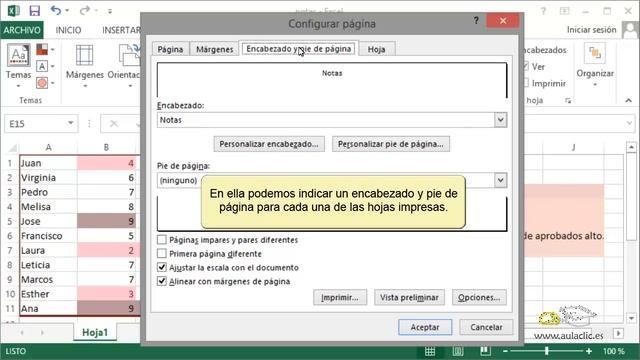Select cell A1 containing Juan
640x360 pixels.
click(48, 163)
